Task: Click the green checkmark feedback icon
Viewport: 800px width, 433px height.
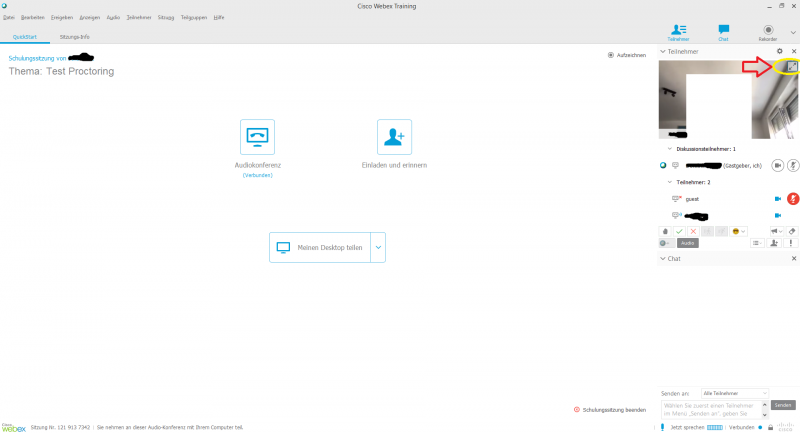Action: click(x=679, y=231)
